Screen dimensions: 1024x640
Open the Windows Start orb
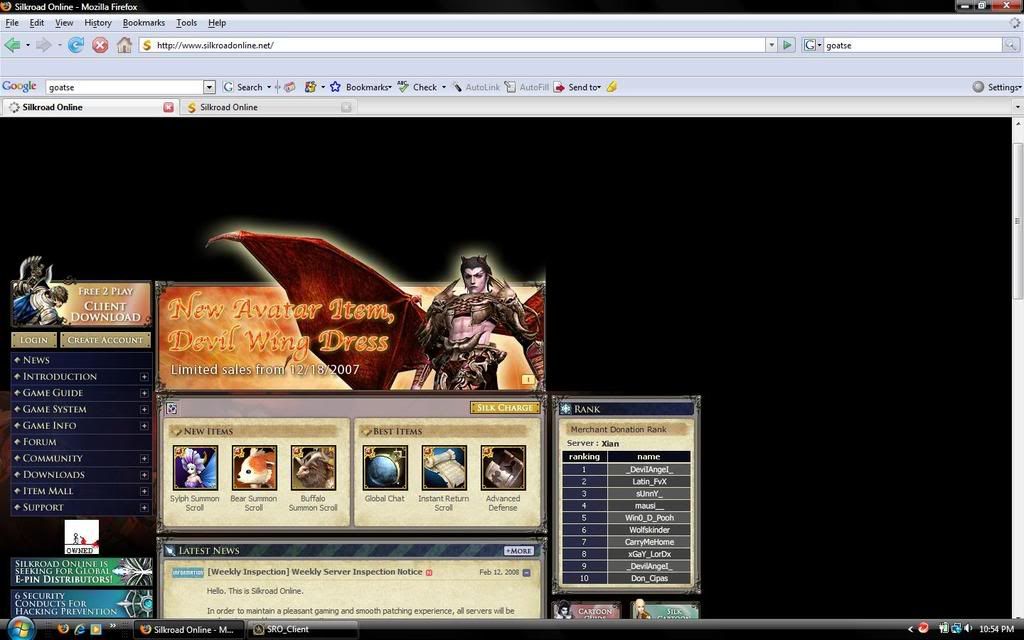[x=20, y=630]
